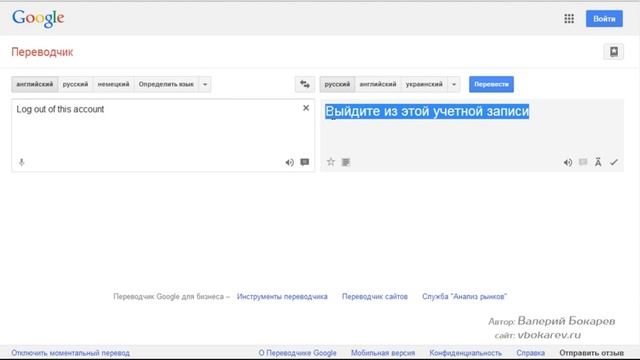This screenshot has width=640, height=360.
Task: Listen to the Russian translation audio
Action: pos(568,162)
